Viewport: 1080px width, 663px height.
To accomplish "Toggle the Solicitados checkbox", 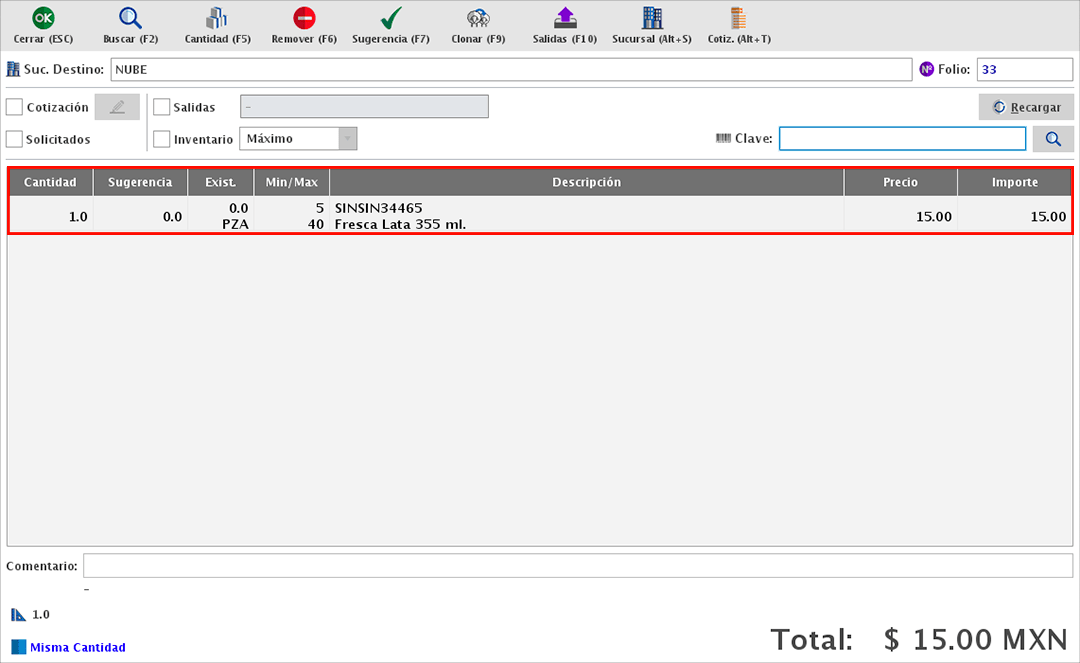I will [x=15, y=139].
